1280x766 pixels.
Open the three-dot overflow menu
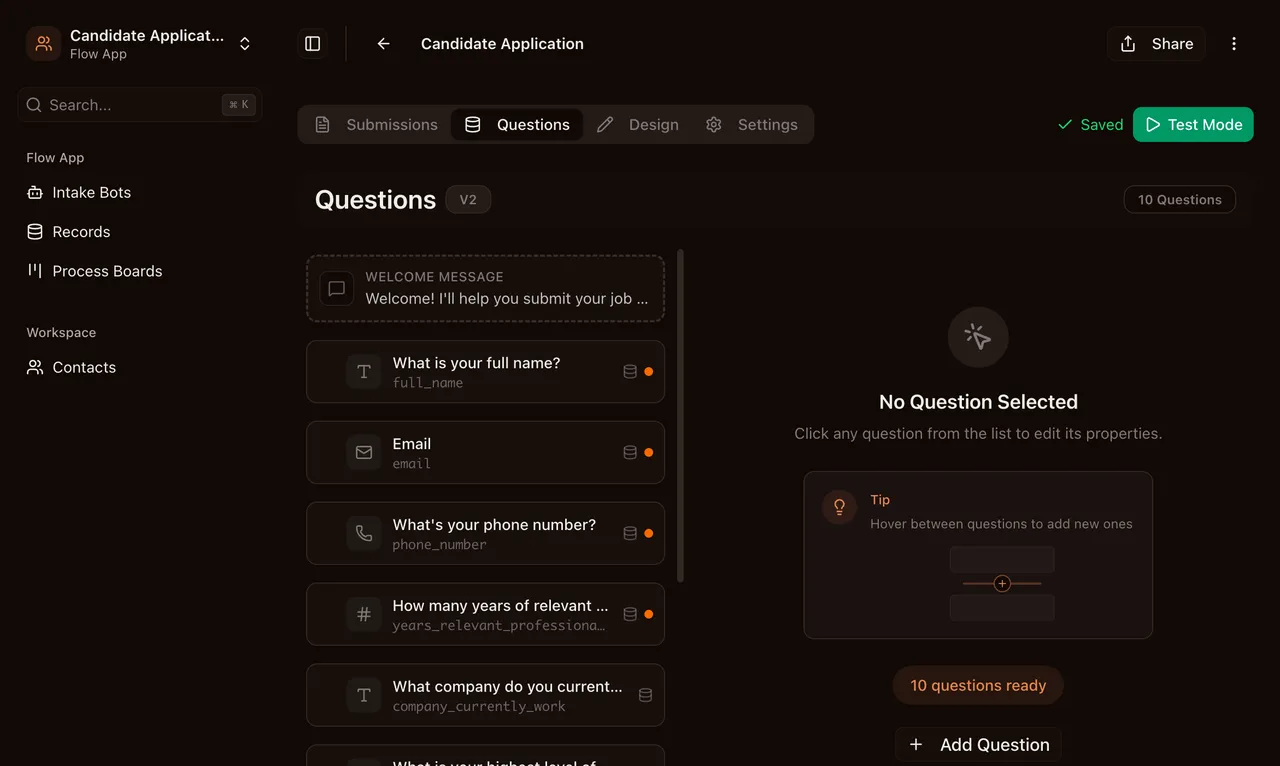point(1234,43)
